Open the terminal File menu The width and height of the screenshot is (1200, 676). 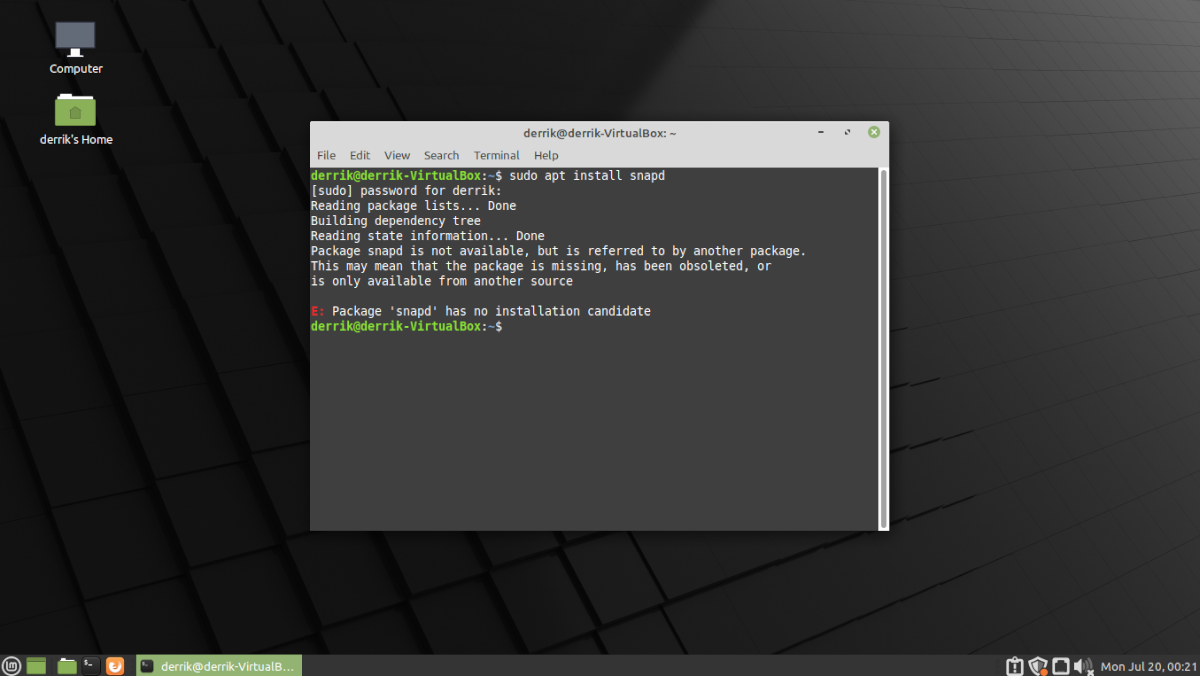pyautogui.click(x=326, y=155)
